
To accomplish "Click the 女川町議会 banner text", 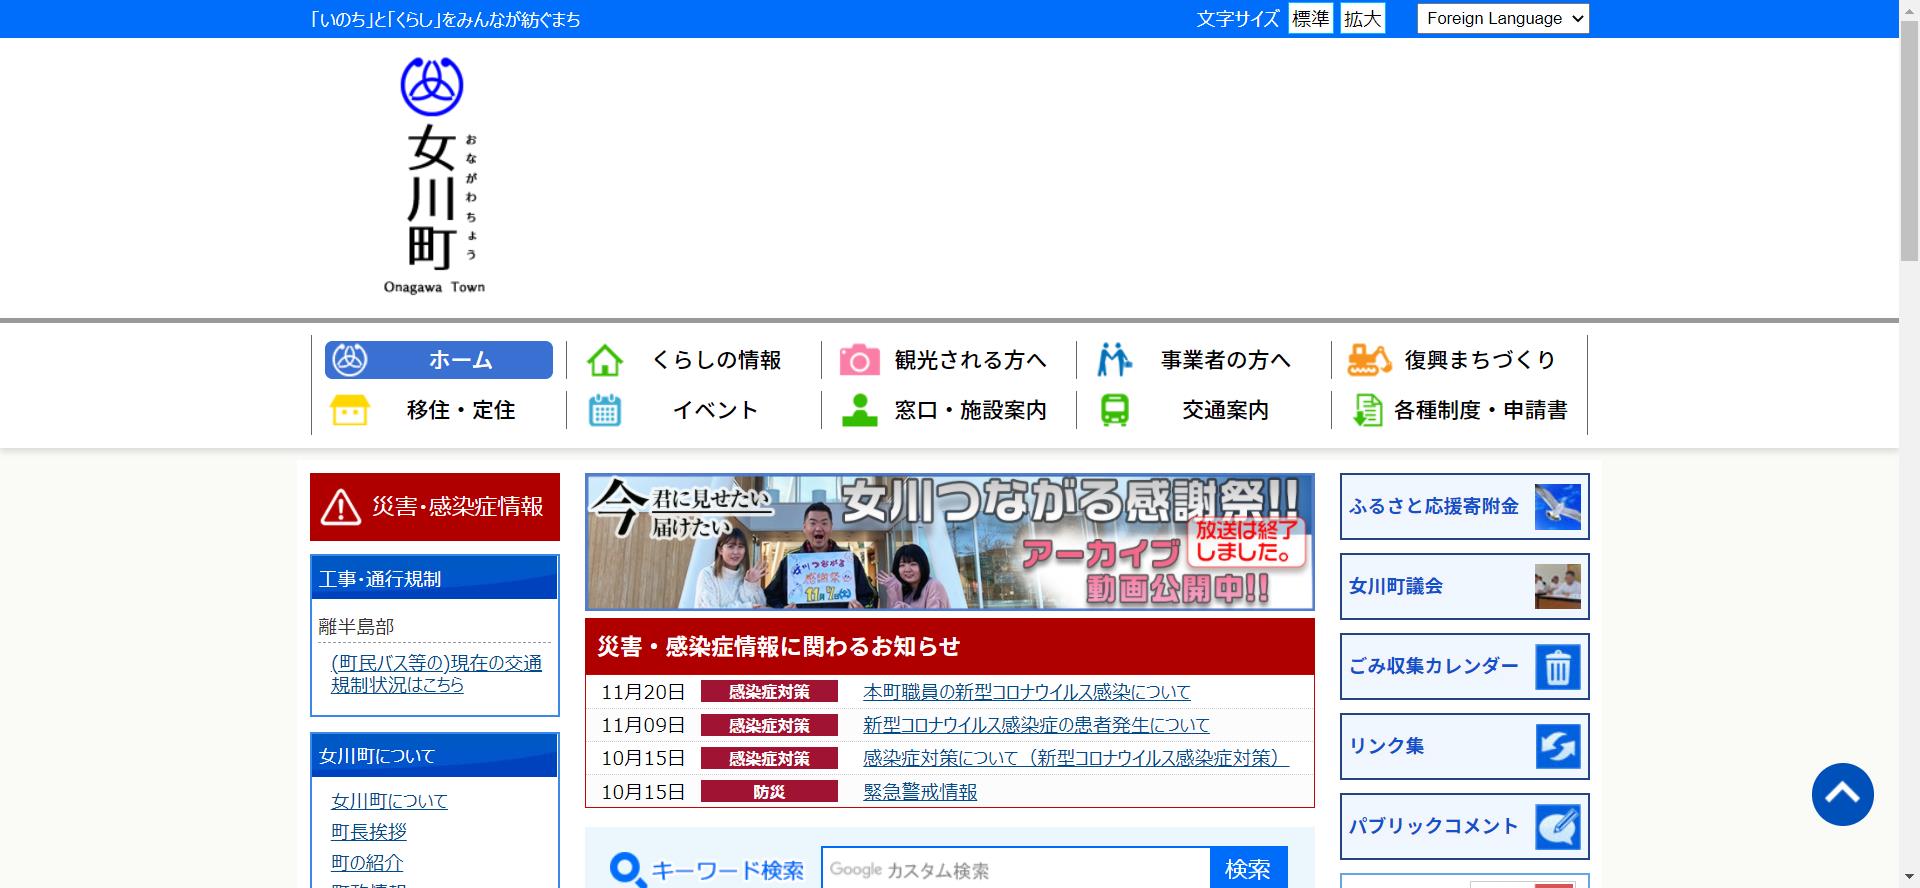I will (x=1396, y=587).
